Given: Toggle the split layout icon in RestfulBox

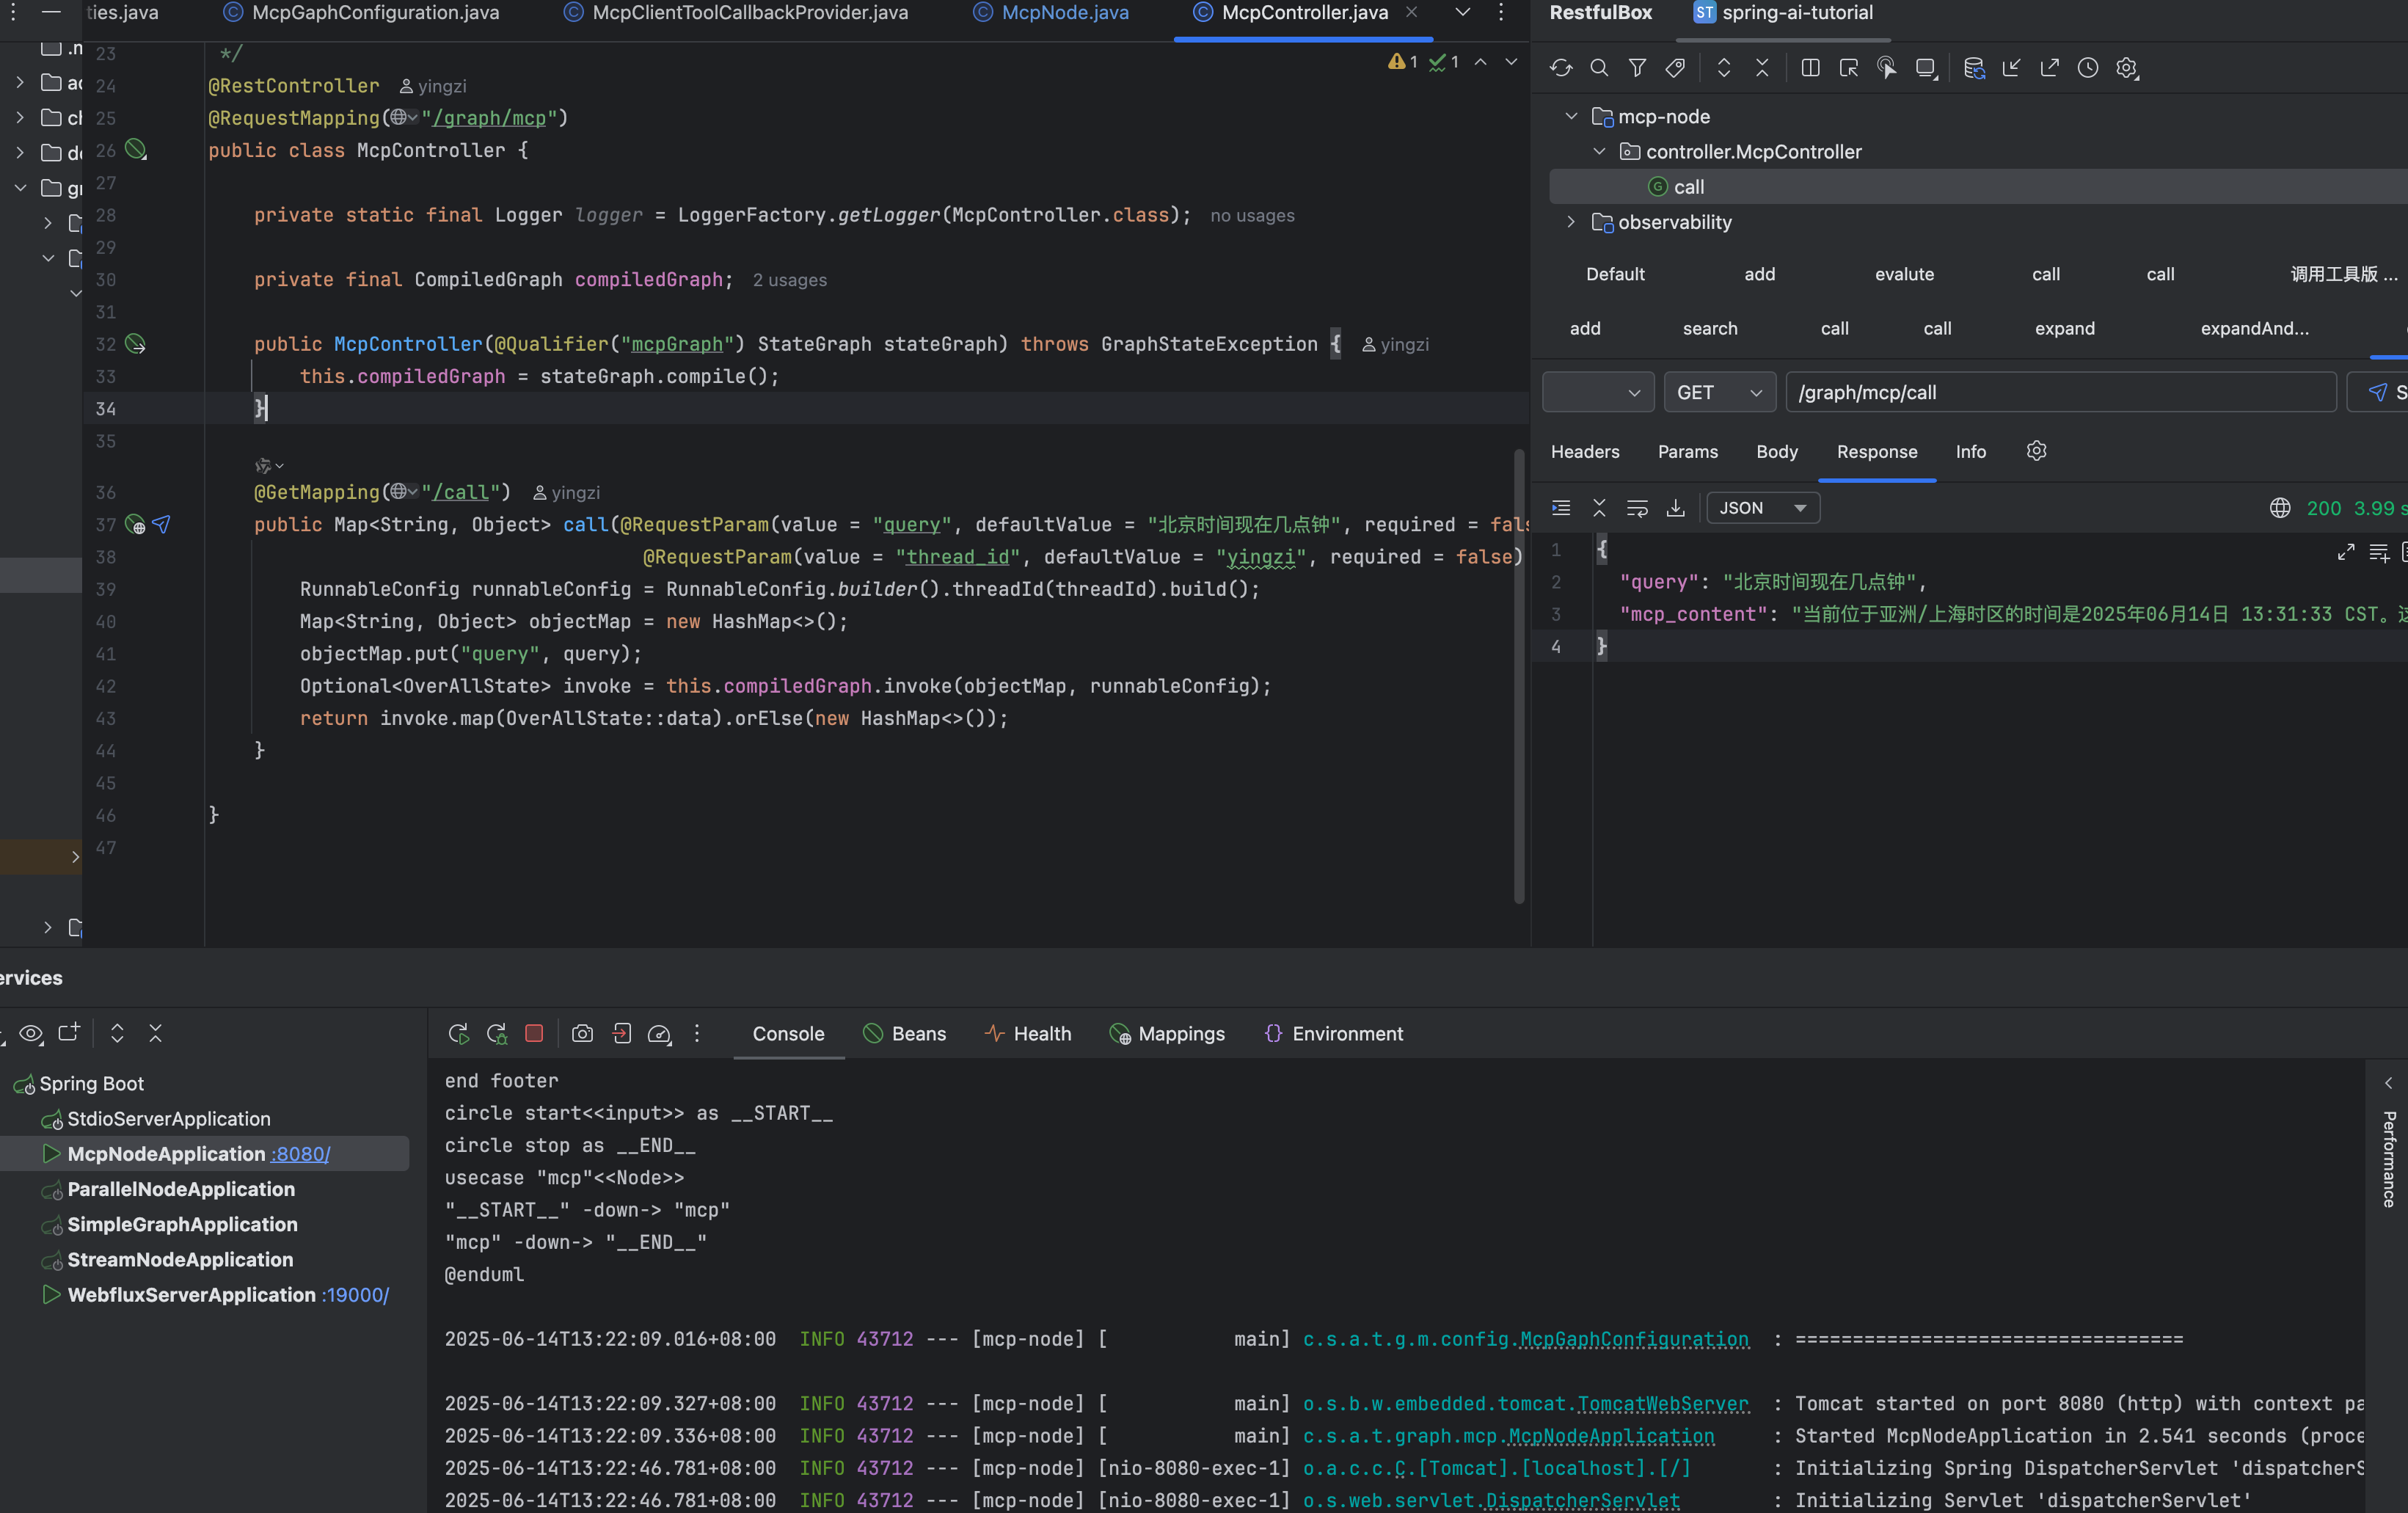Looking at the screenshot, I should (x=1810, y=68).
